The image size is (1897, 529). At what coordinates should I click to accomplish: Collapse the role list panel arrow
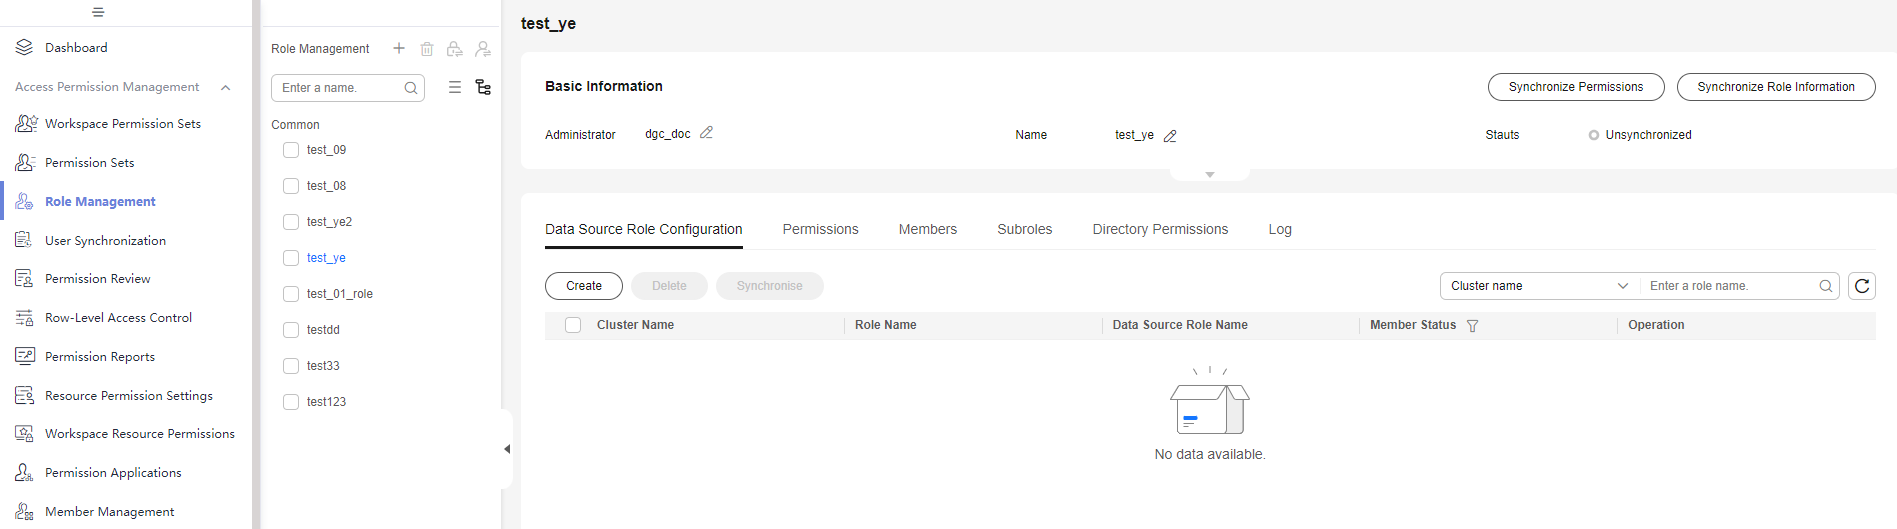click(x=507, y=449)
